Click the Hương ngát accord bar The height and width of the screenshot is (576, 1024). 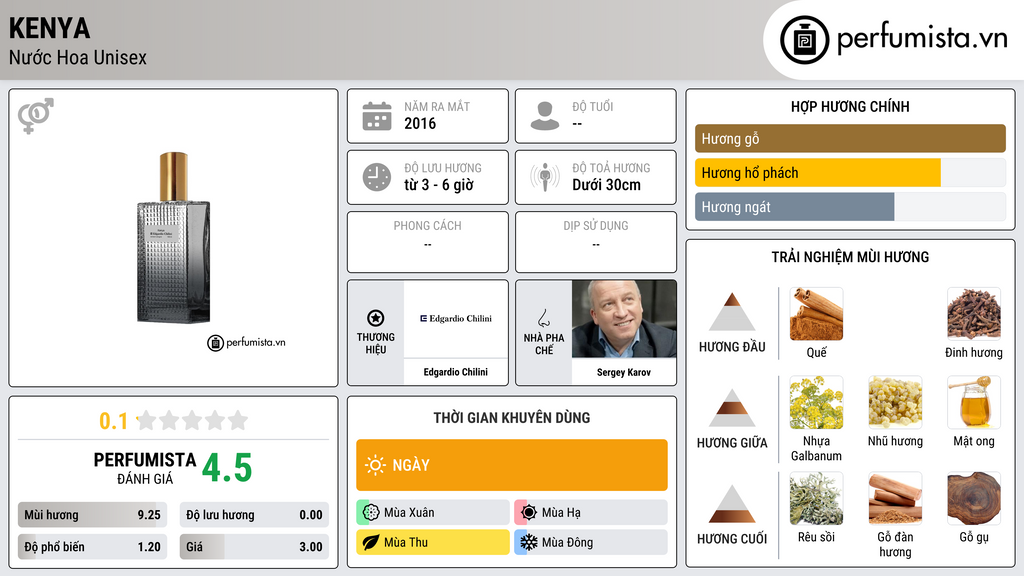[x=850, y=206]
